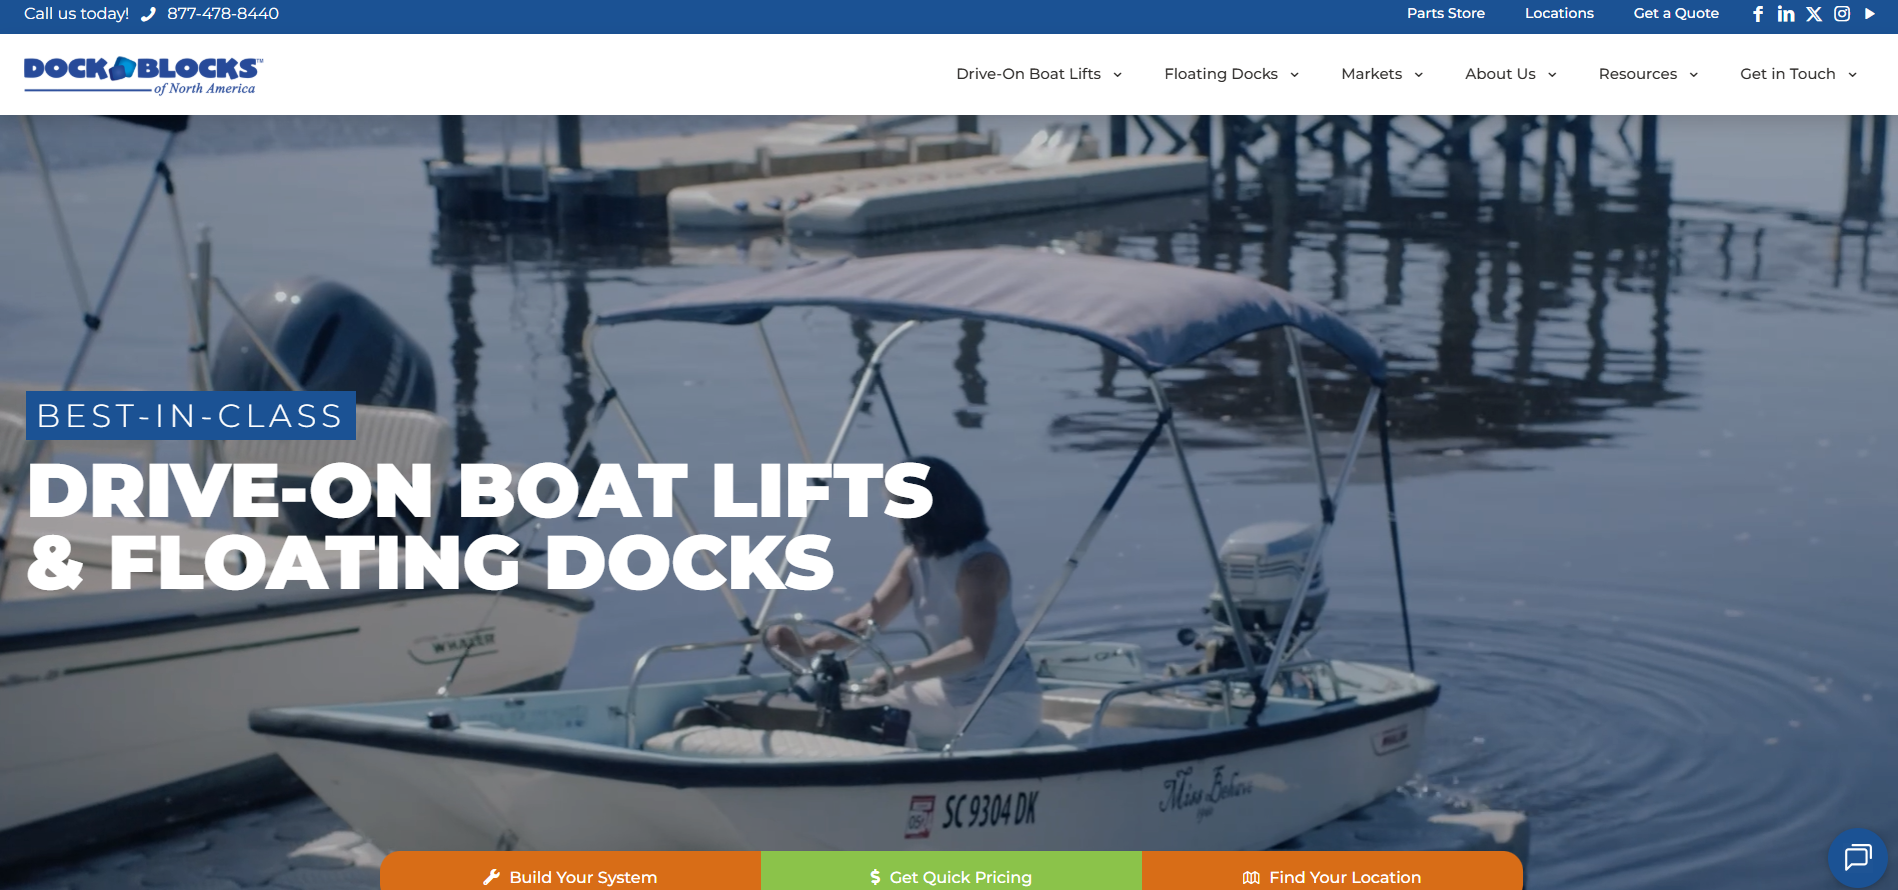Open the live chat bubble icon
1898x890 pixels.
pyautogui.click(x=1858, y=857)
